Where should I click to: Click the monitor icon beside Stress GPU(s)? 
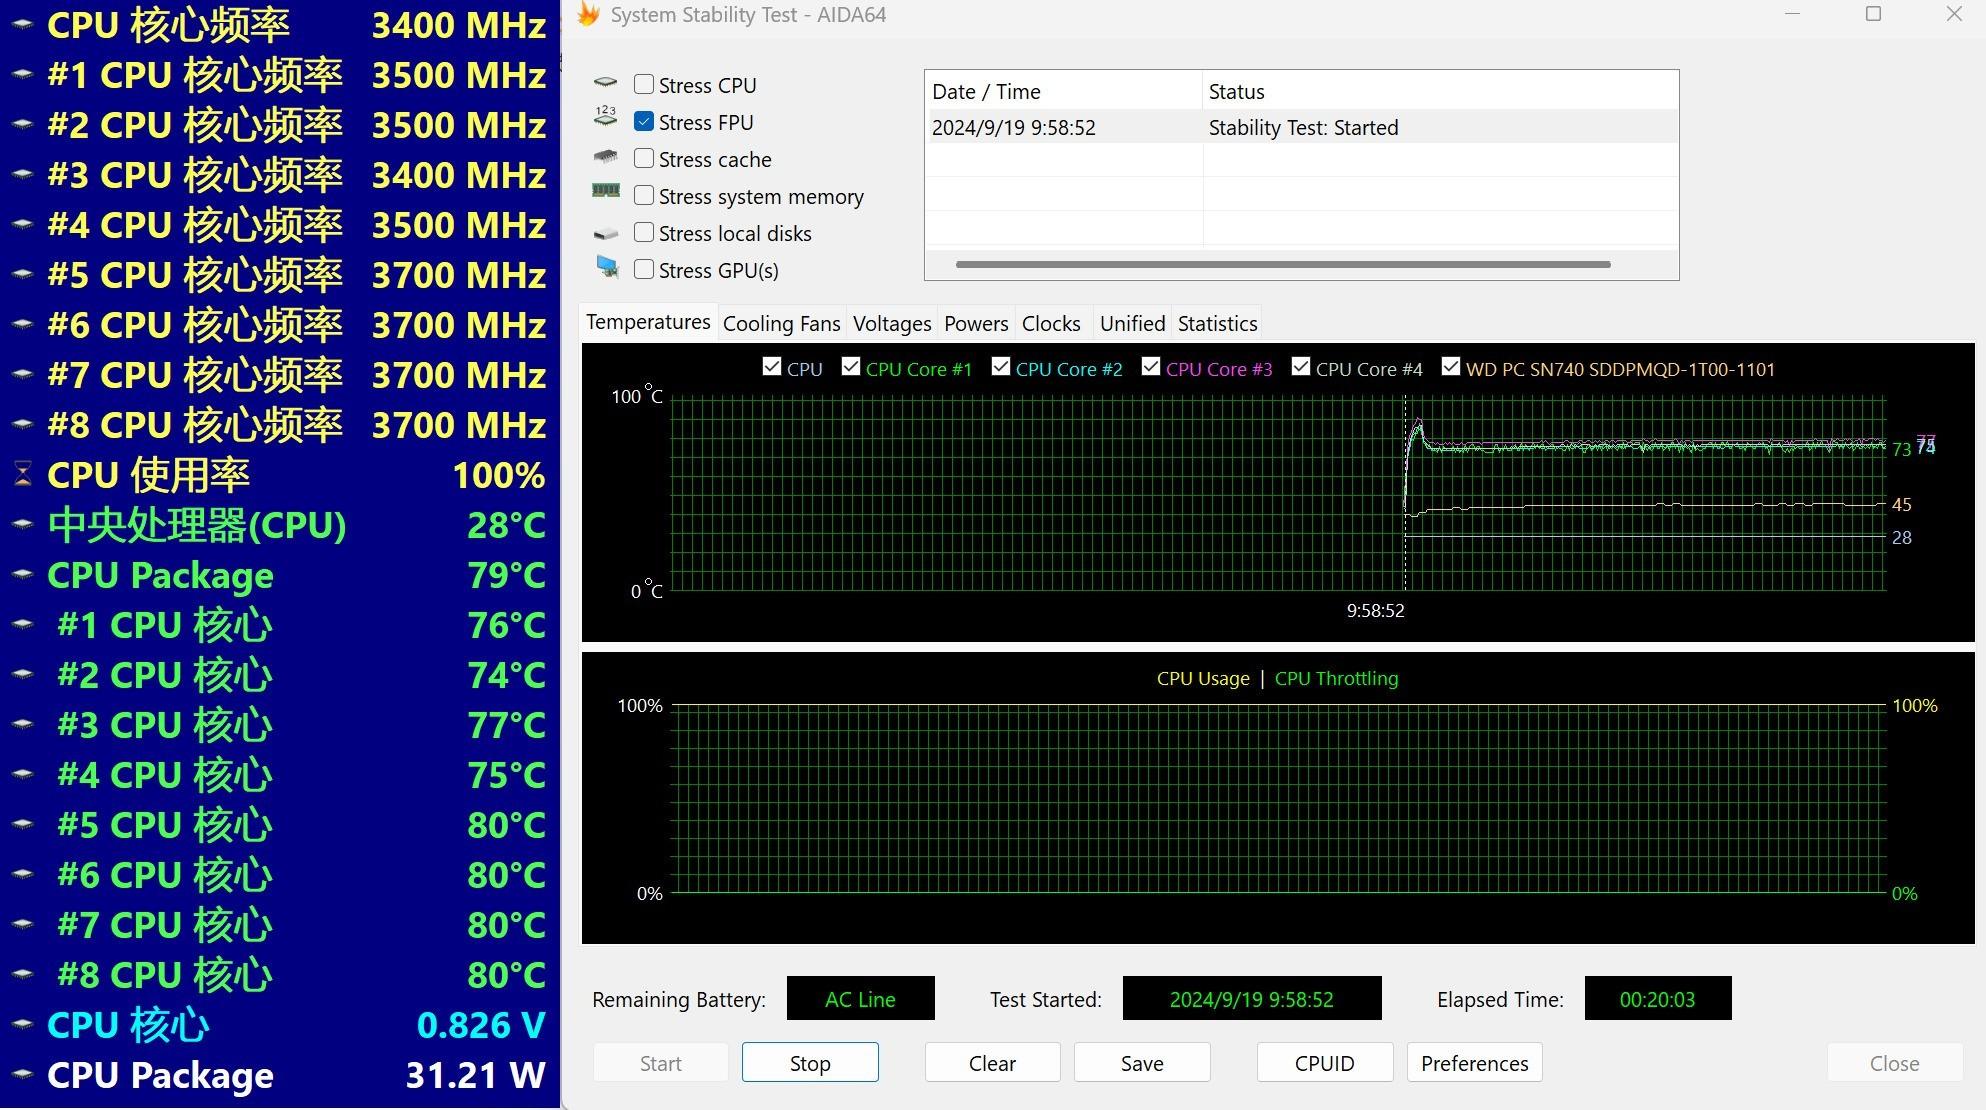click(606, 267)
